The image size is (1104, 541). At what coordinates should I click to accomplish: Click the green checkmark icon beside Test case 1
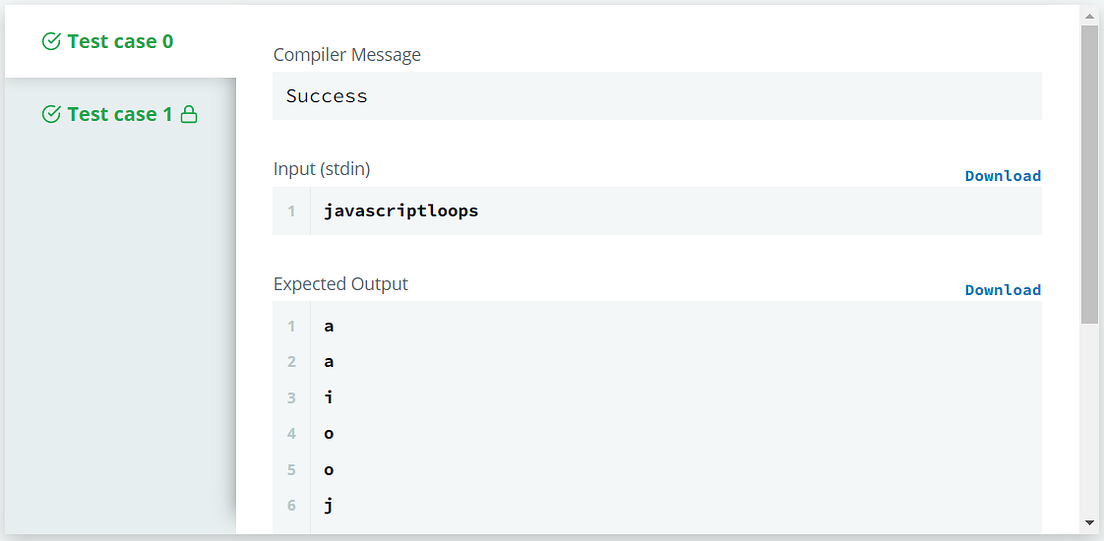[x=51, y=114]
